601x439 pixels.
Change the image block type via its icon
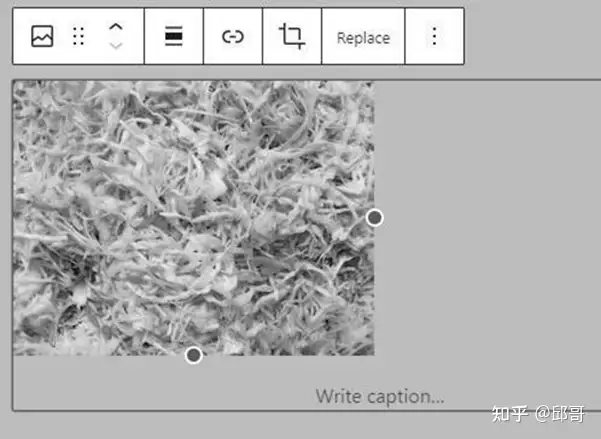pyautogui.click(x=42, y=36)
